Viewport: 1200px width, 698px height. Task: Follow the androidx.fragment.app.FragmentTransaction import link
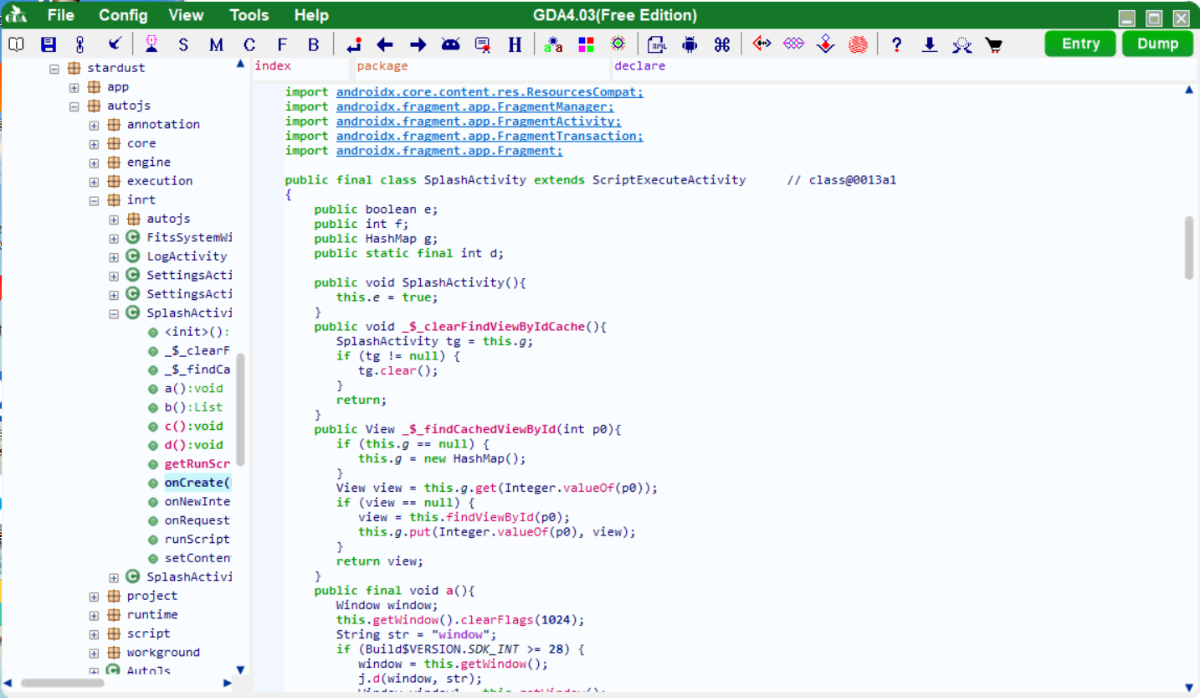click(x=490, y=136)
